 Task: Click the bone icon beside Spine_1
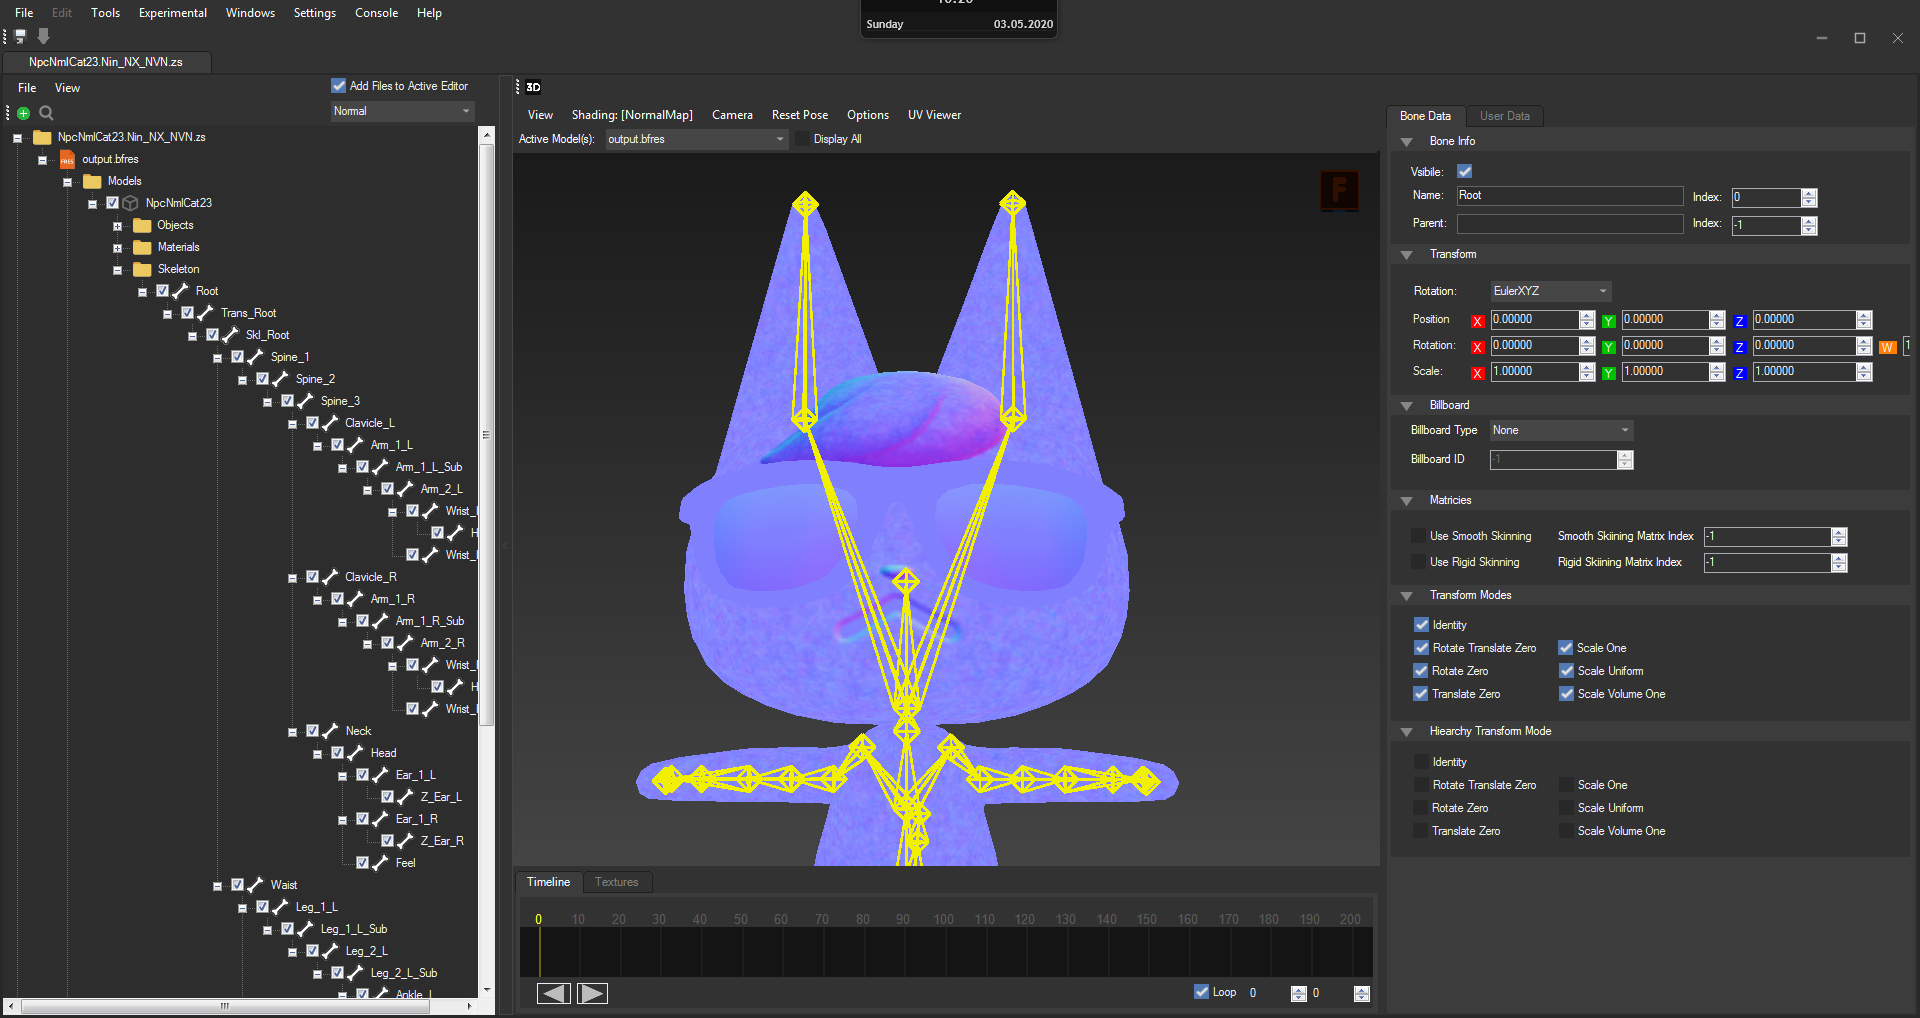(255, 357)
